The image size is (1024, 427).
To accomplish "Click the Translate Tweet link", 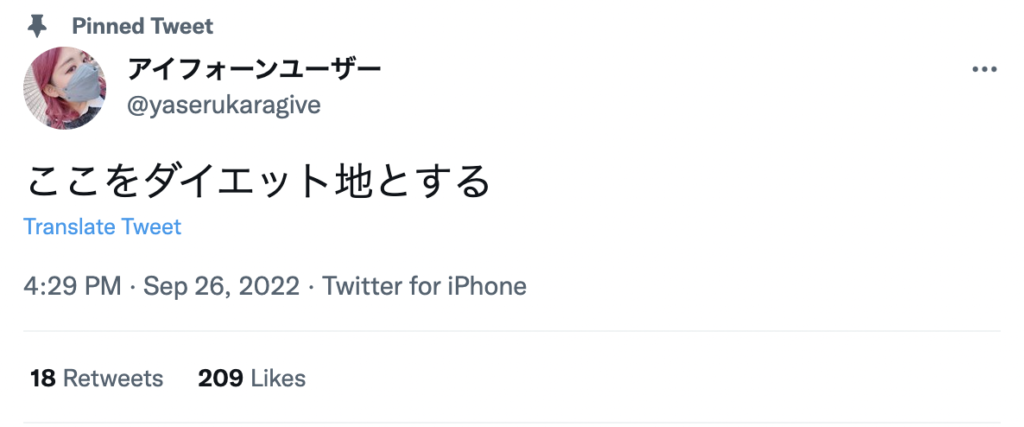I will 102,227.
